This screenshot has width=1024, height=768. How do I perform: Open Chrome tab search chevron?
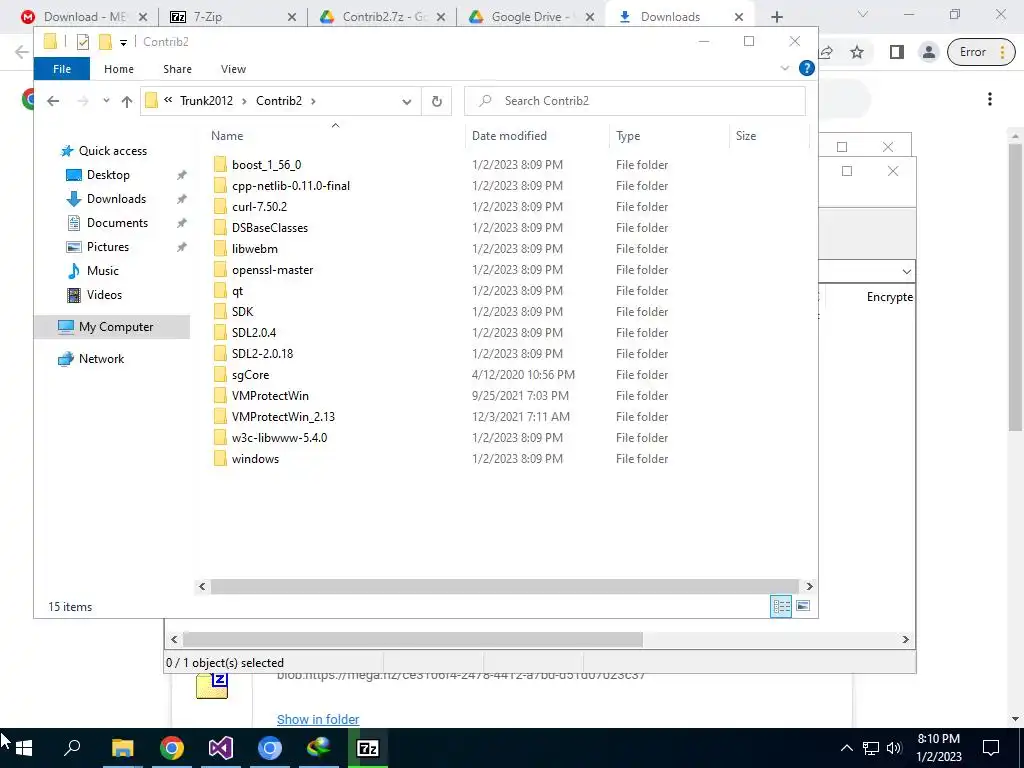[862, 14]
